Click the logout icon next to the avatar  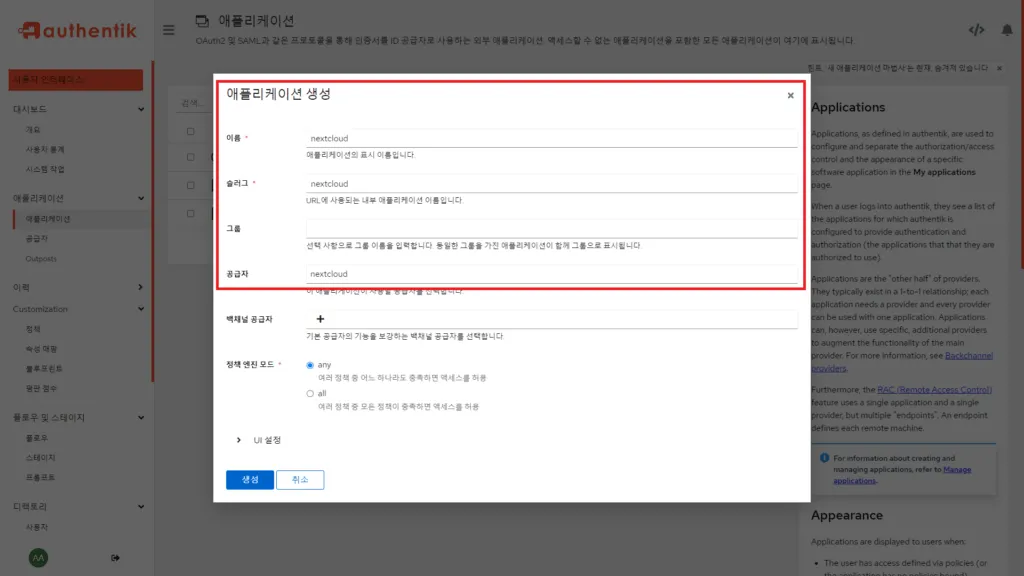pyautogui.click(x=115, y=557)
